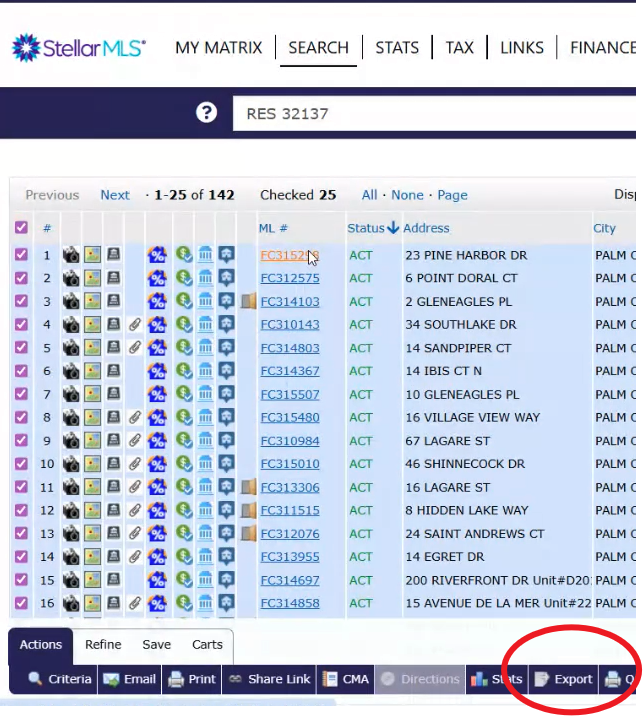Click the Export button
This screenshot has width=643, height=716.
(x=564, y=679)
